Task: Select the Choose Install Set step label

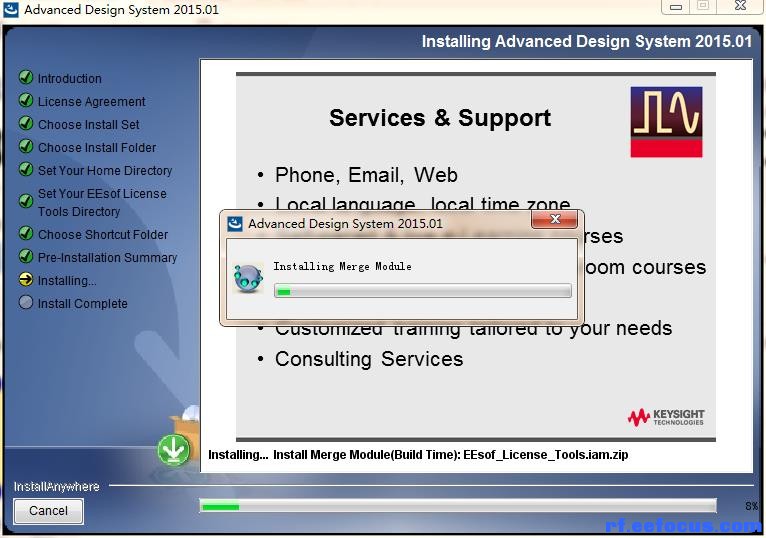Action: tap(89, 125)
